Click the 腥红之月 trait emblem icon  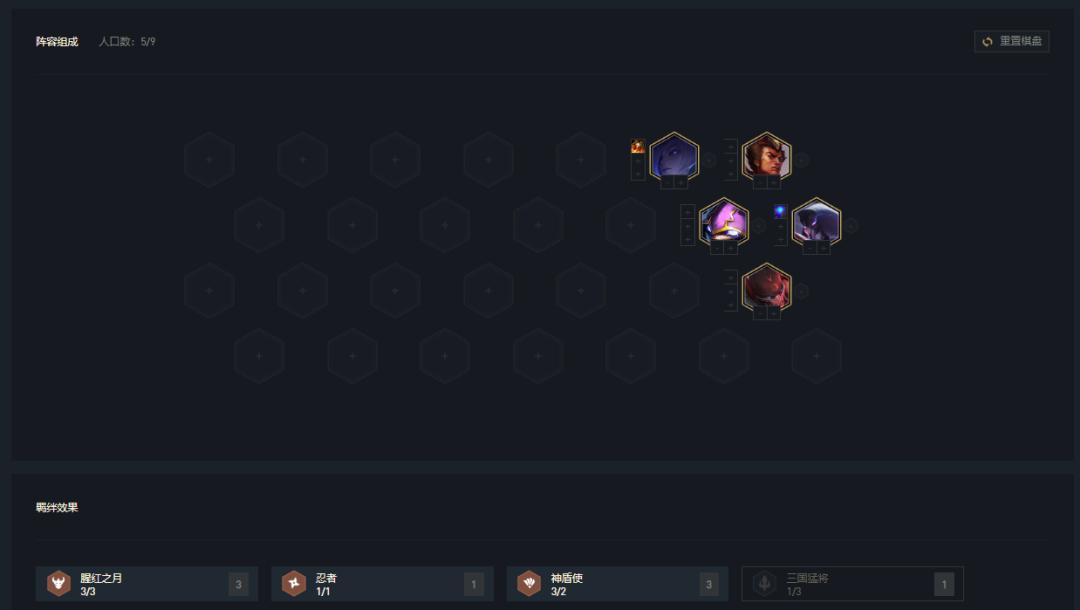point(59,583)
